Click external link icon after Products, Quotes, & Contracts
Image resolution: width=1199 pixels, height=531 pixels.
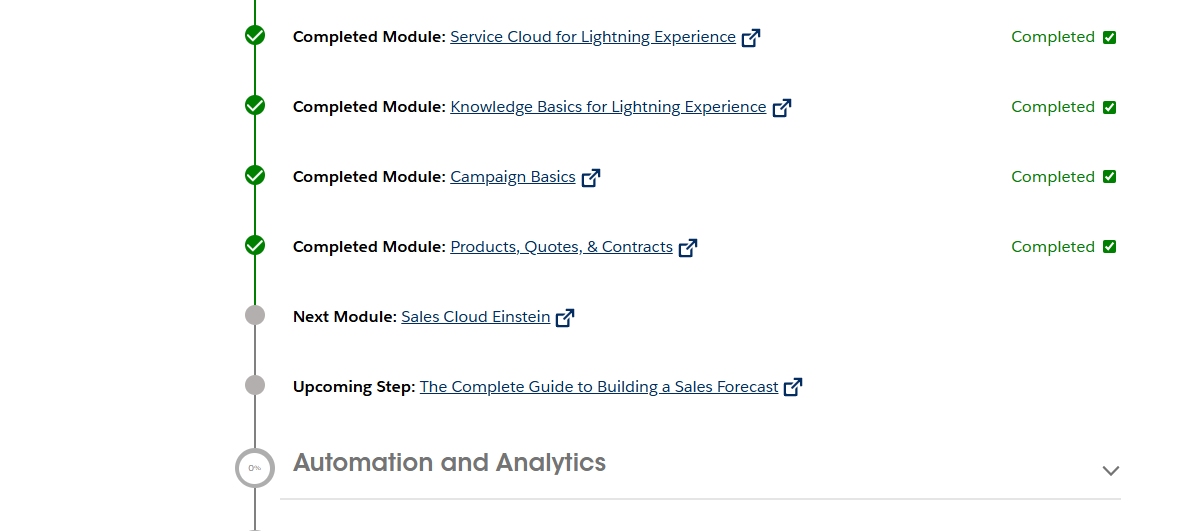pyautogui.click(x=688, y=248)
